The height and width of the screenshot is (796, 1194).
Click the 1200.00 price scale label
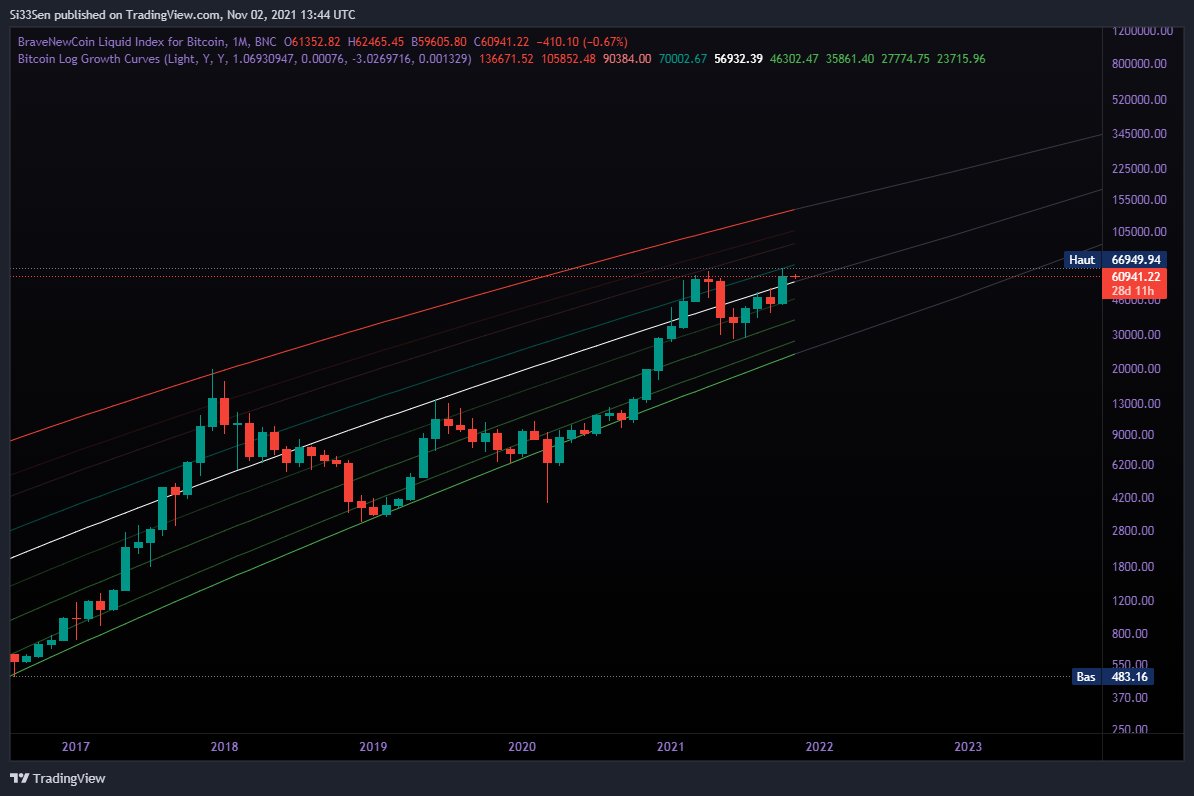(x=1133, y=600)
